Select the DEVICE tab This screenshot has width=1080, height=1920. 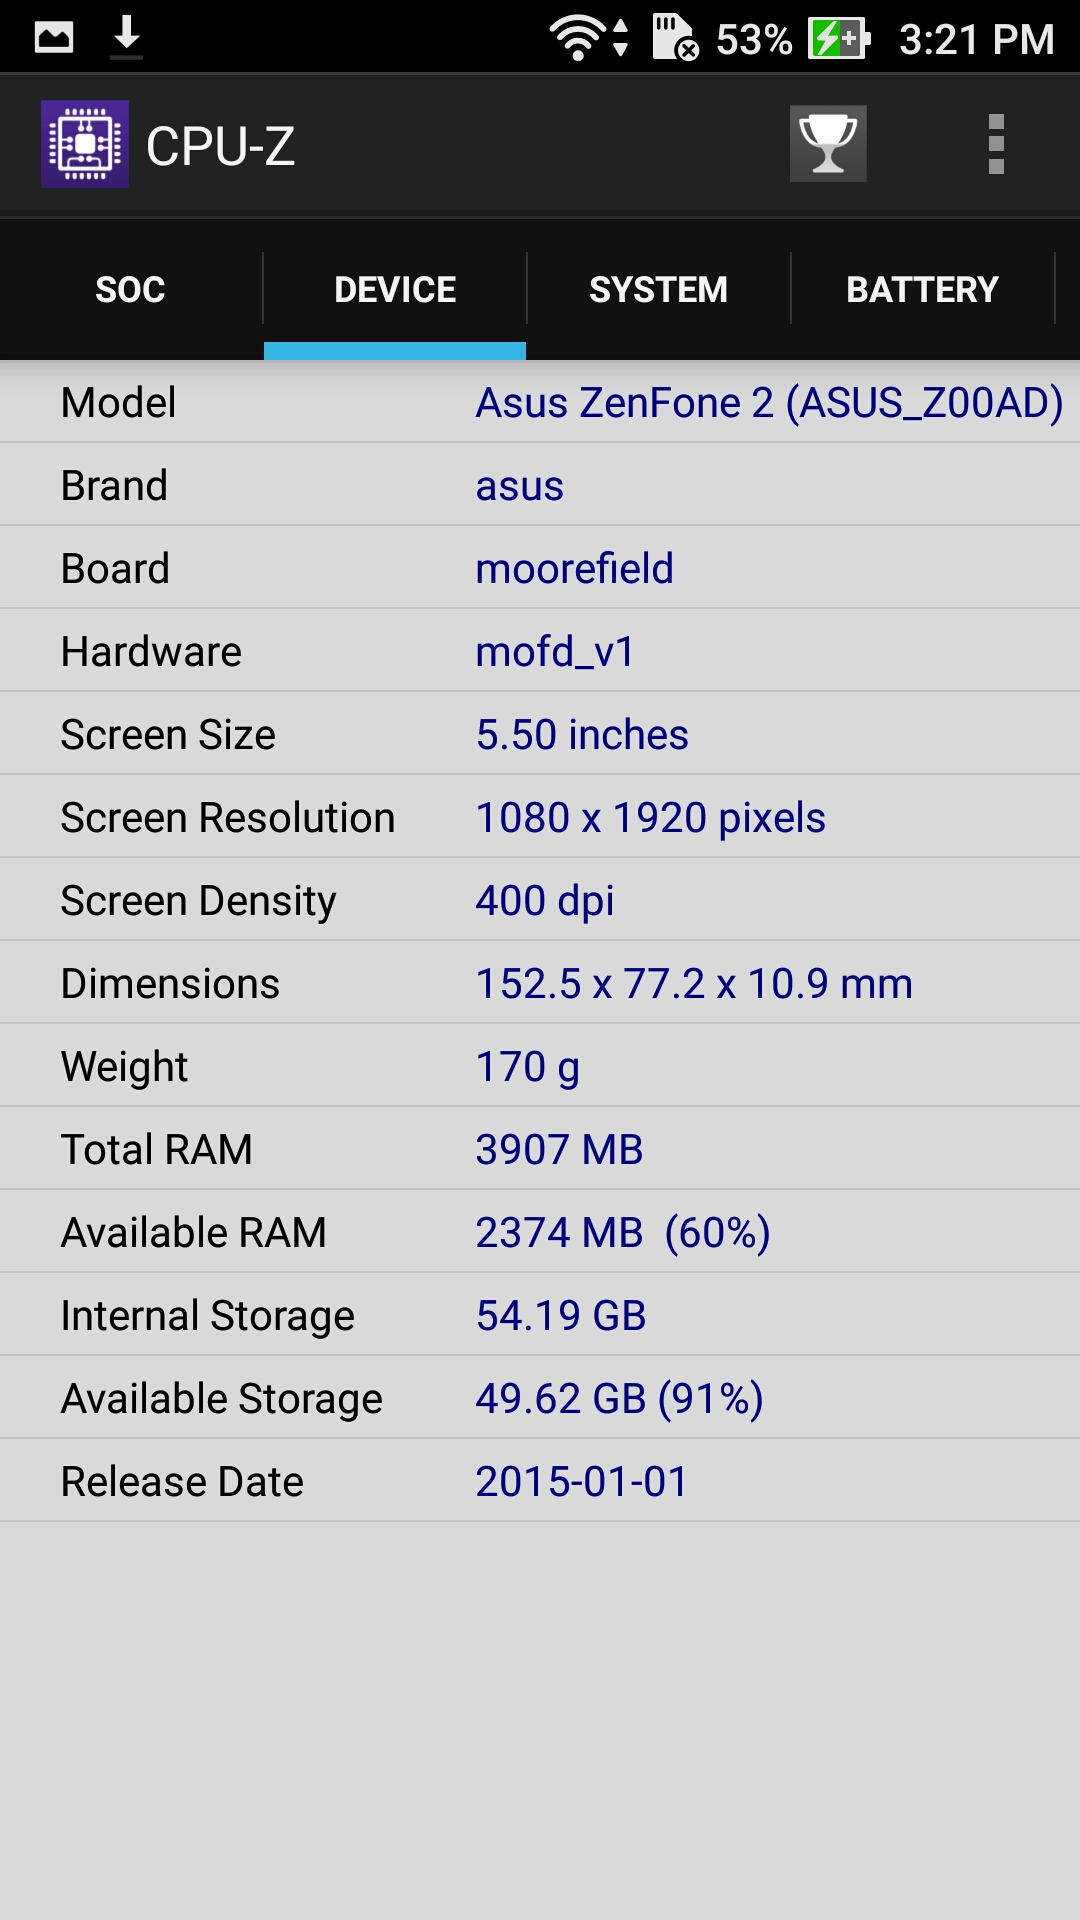tap(395, 290)
